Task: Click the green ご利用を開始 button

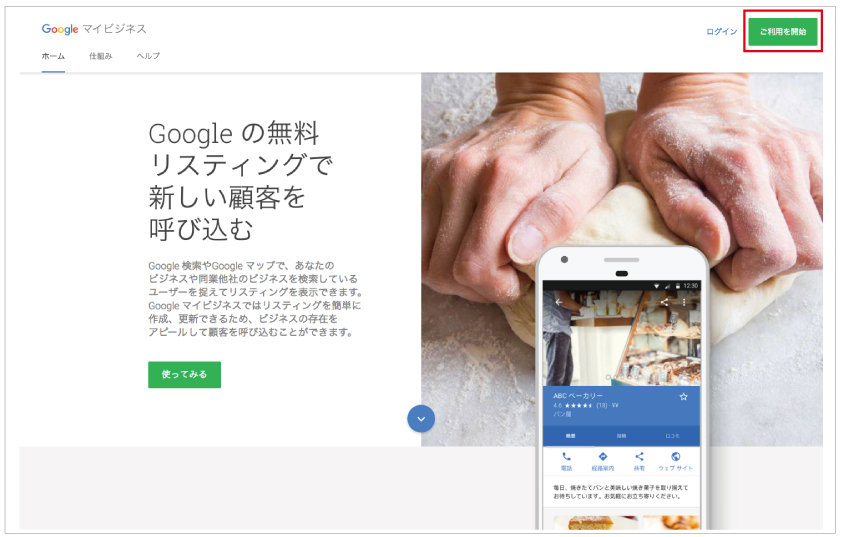Action: coord(783,32)
